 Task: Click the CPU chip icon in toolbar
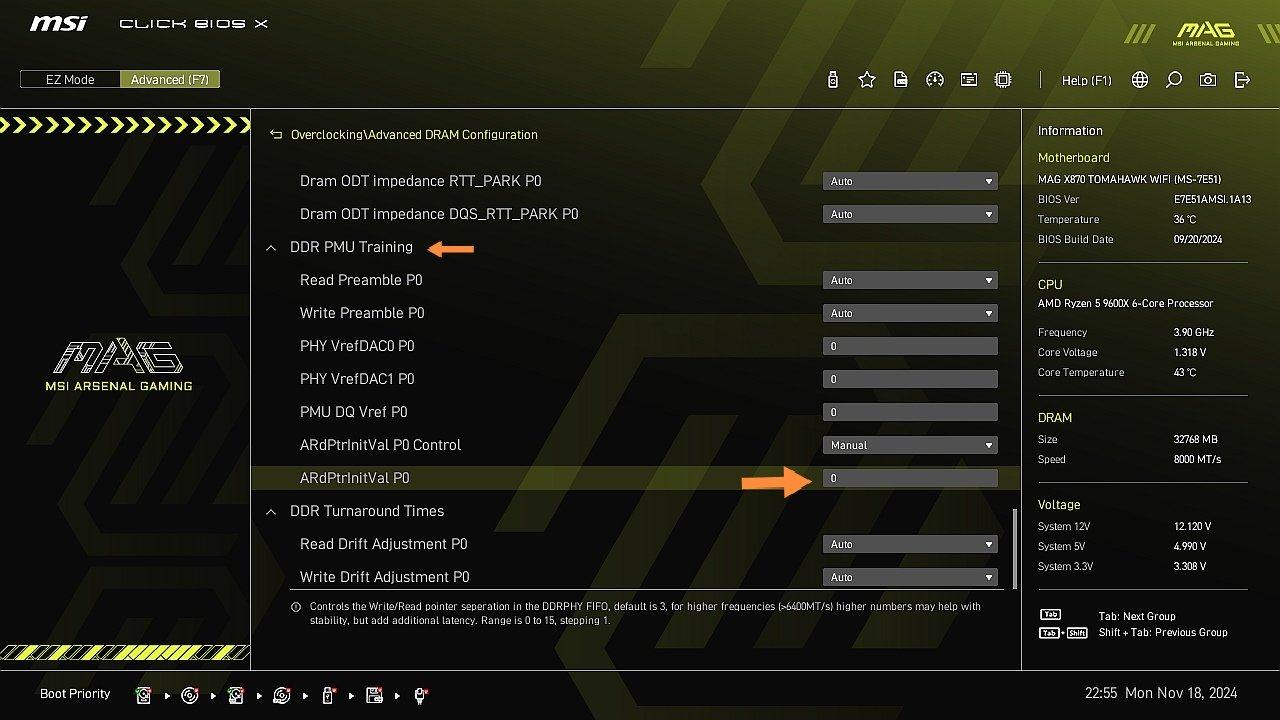pos(1003,80)
